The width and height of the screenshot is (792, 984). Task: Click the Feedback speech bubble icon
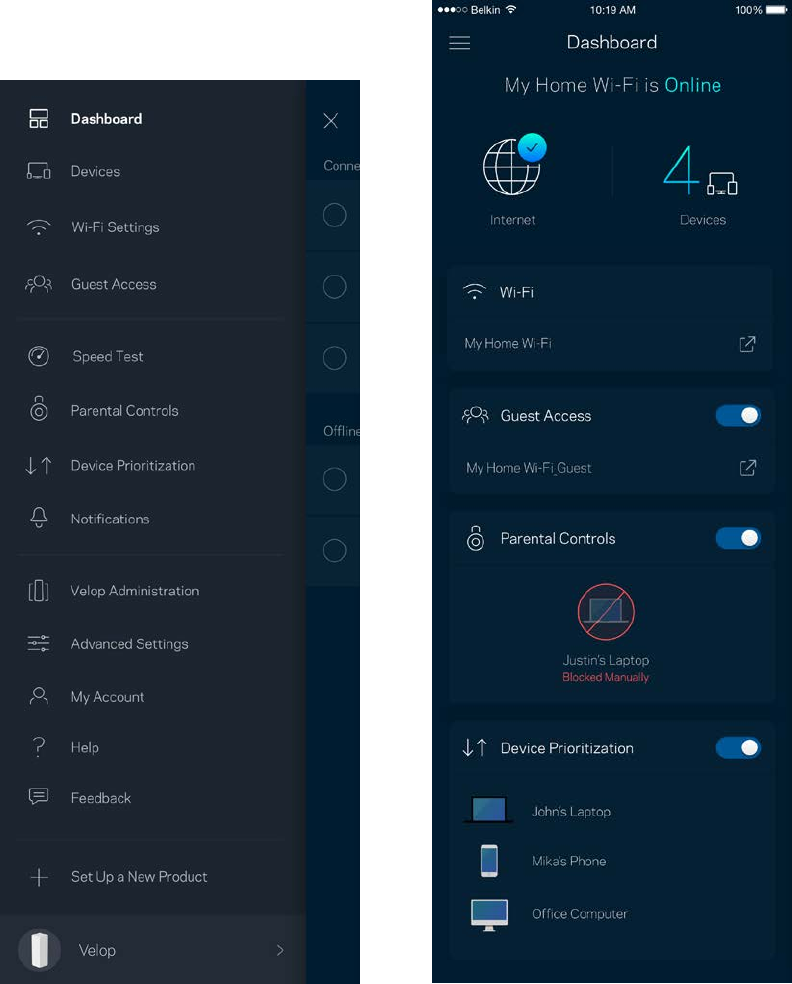click(x=39, y=796)
